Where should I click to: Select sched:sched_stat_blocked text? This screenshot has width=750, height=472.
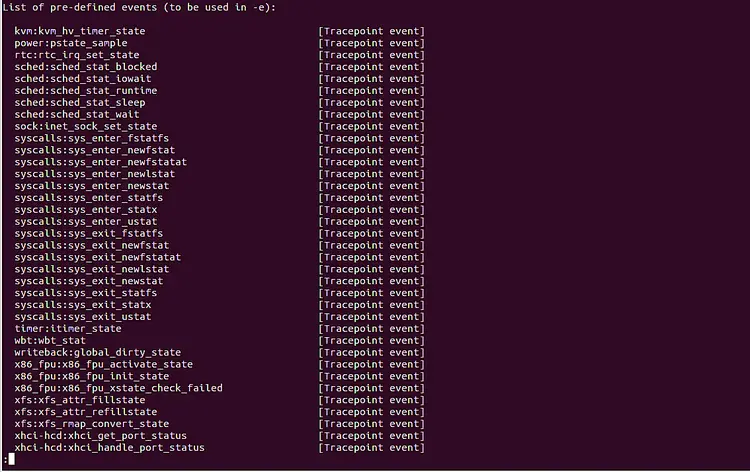[x=86, y=67]
